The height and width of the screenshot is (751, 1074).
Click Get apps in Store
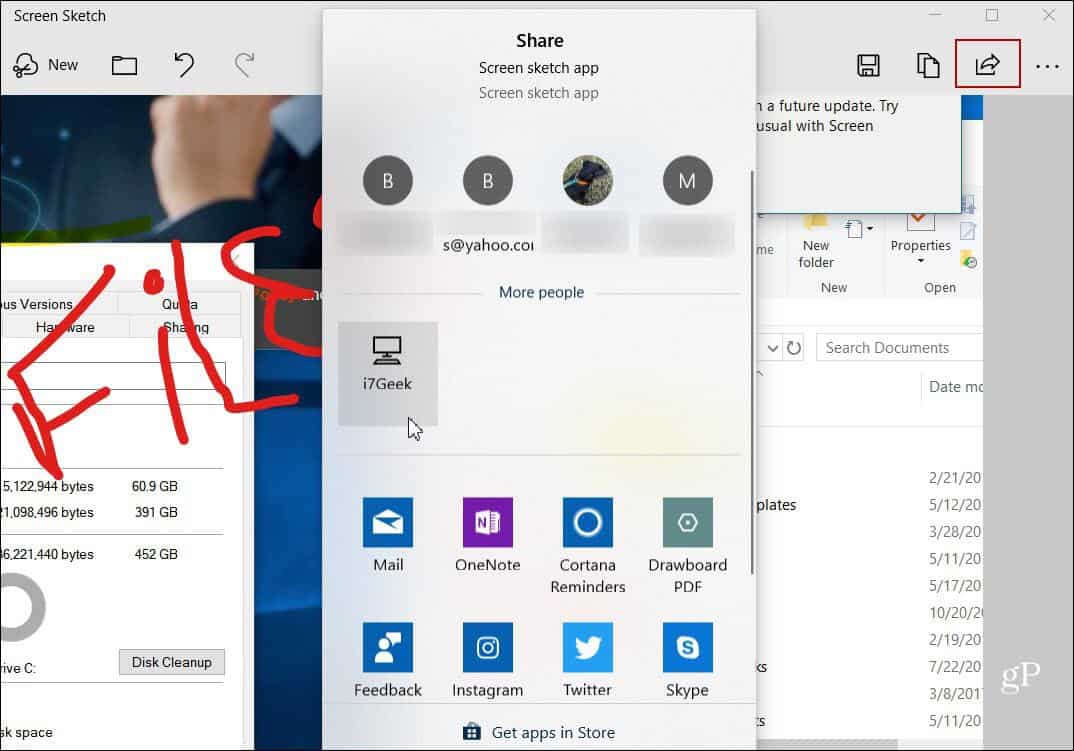pos(540,732)
